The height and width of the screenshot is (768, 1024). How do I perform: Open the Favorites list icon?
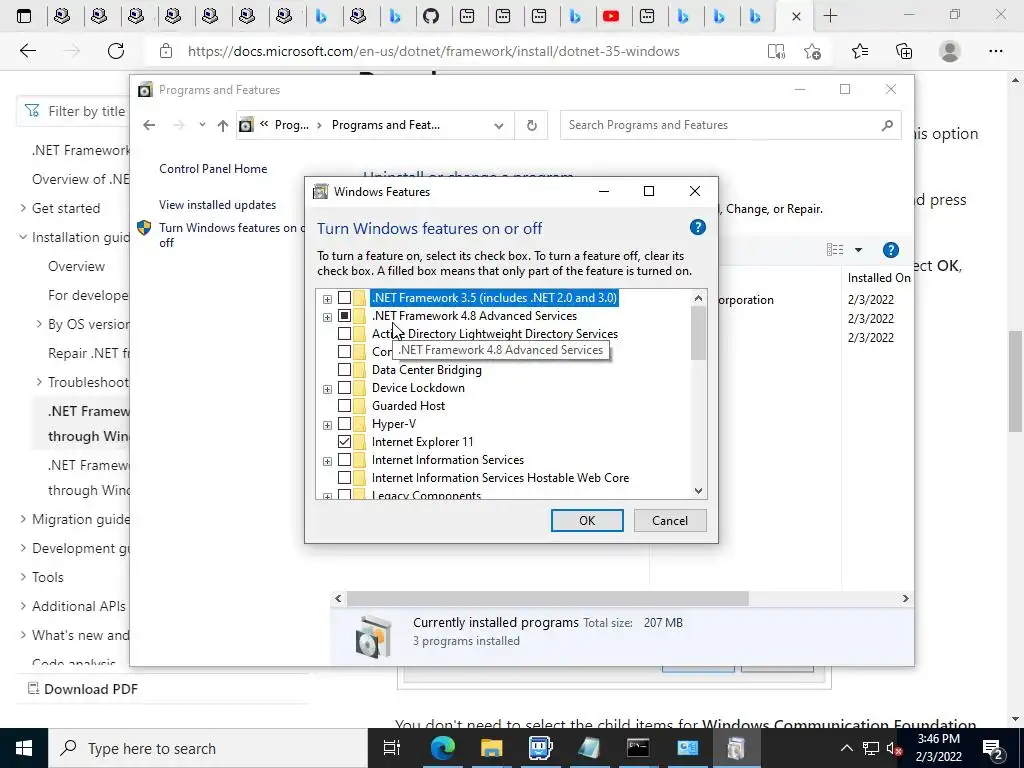860,51
